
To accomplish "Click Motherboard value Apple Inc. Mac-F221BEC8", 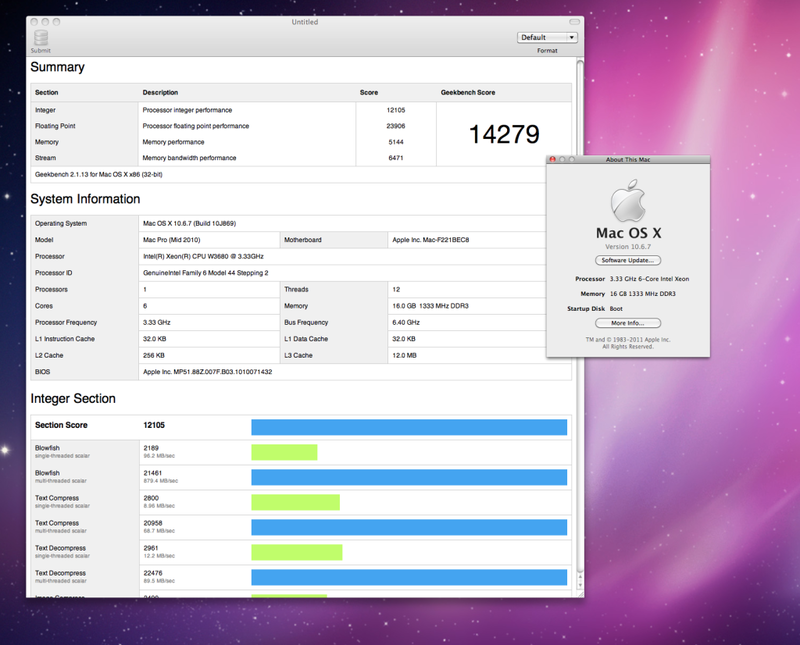I will (x=431, y=240).
